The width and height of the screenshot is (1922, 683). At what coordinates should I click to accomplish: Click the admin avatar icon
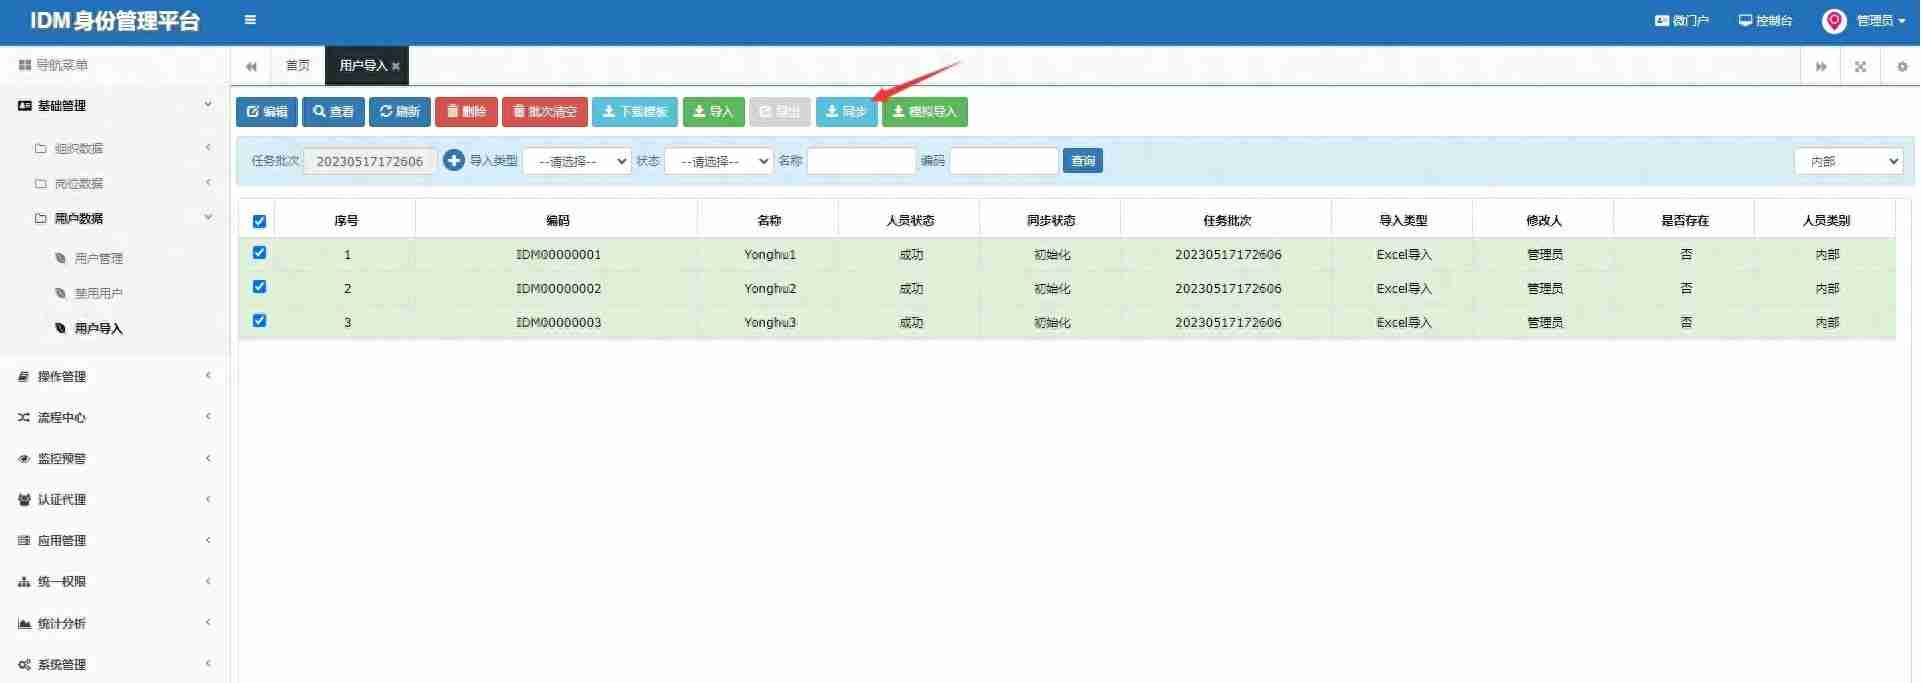coord(1833,21)
